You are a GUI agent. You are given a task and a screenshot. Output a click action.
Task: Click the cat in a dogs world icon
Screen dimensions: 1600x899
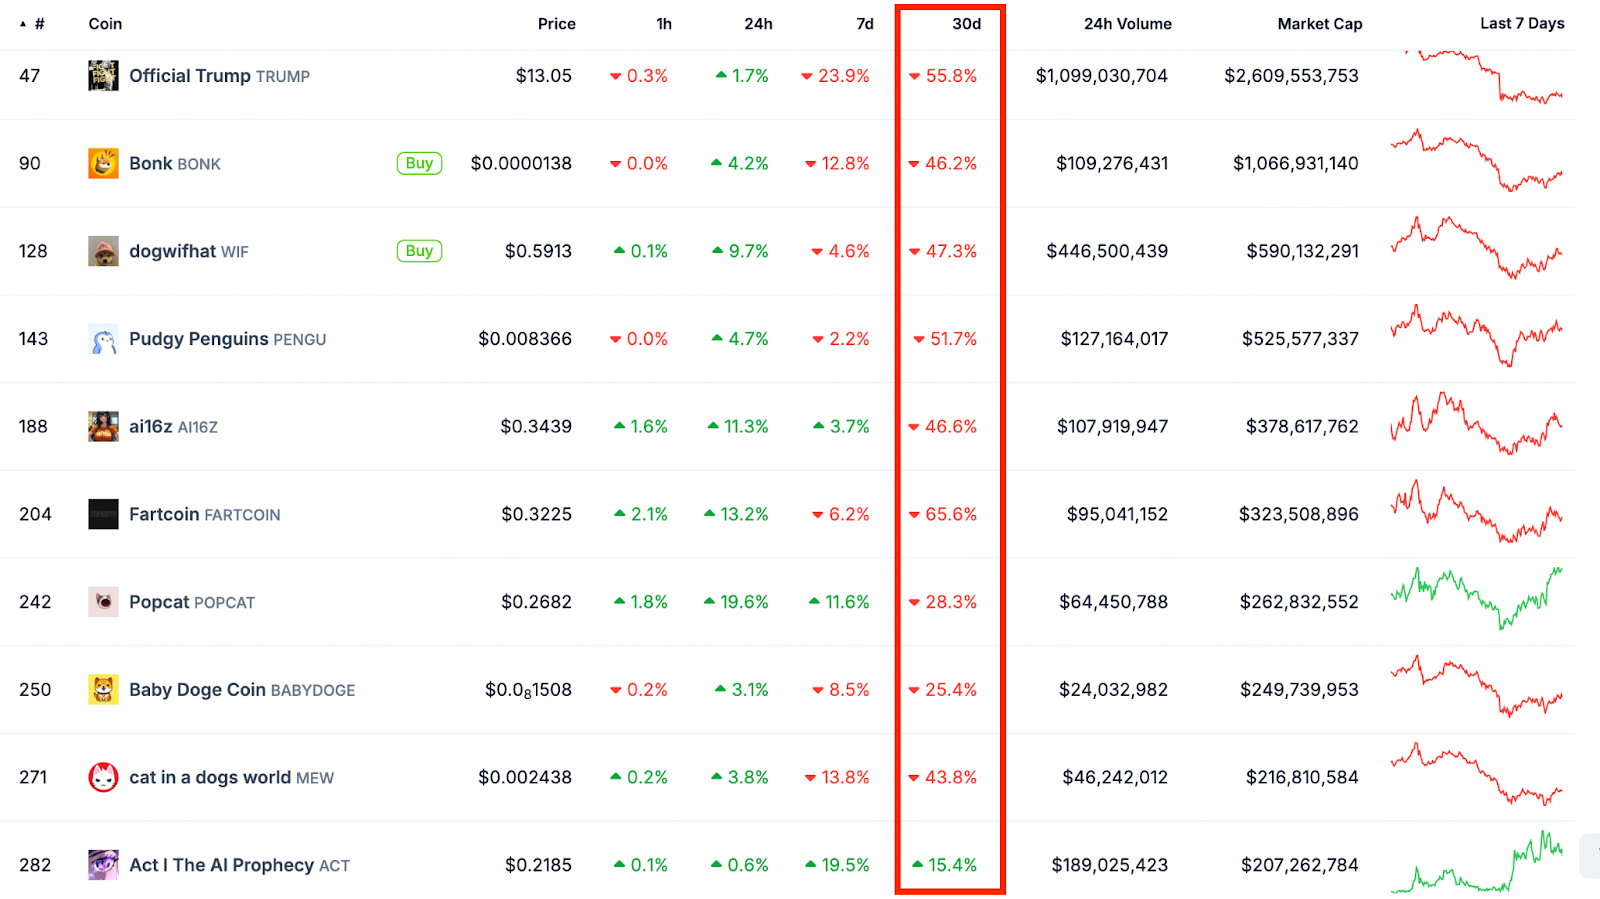click(x=103, y=777)
